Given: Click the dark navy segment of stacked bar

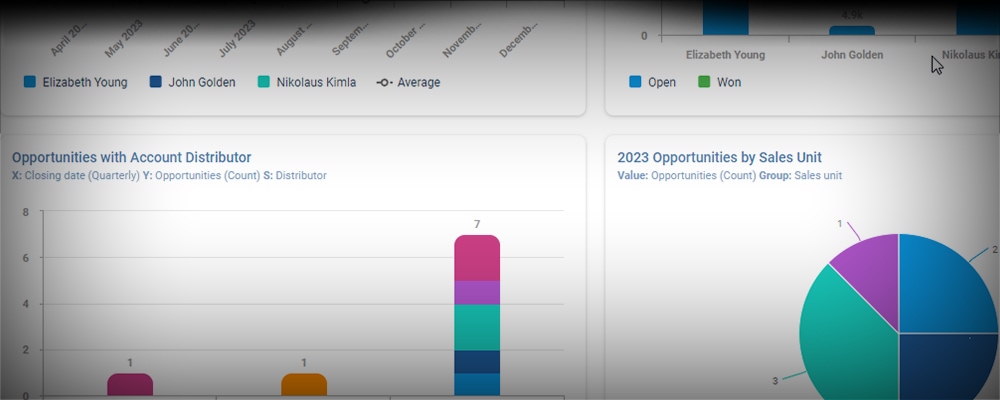Looking at the screenshot, I should click(477, 362).
